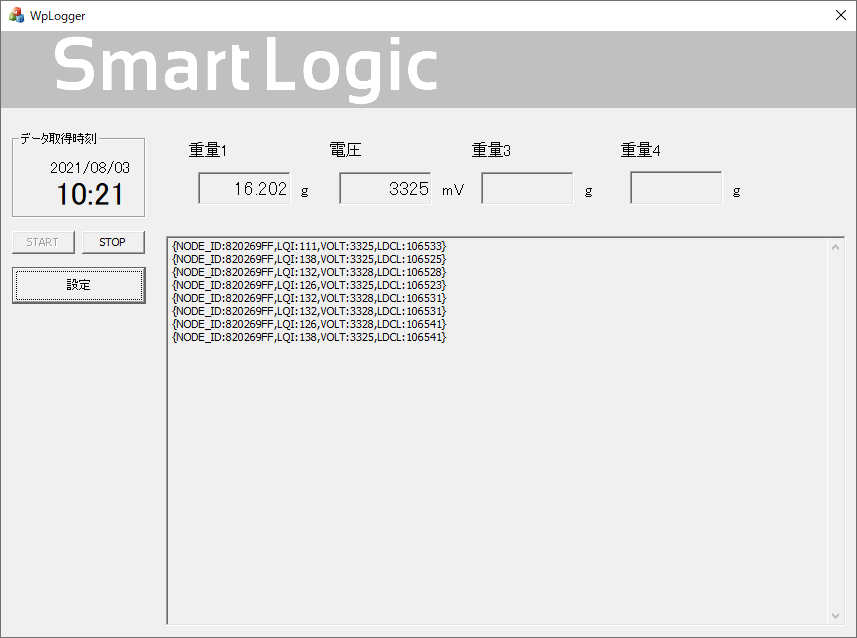The width and height of the screenshot is (857, 638).
Task: Open the 設定 settings dialog
Action: [x=78, y=285]
